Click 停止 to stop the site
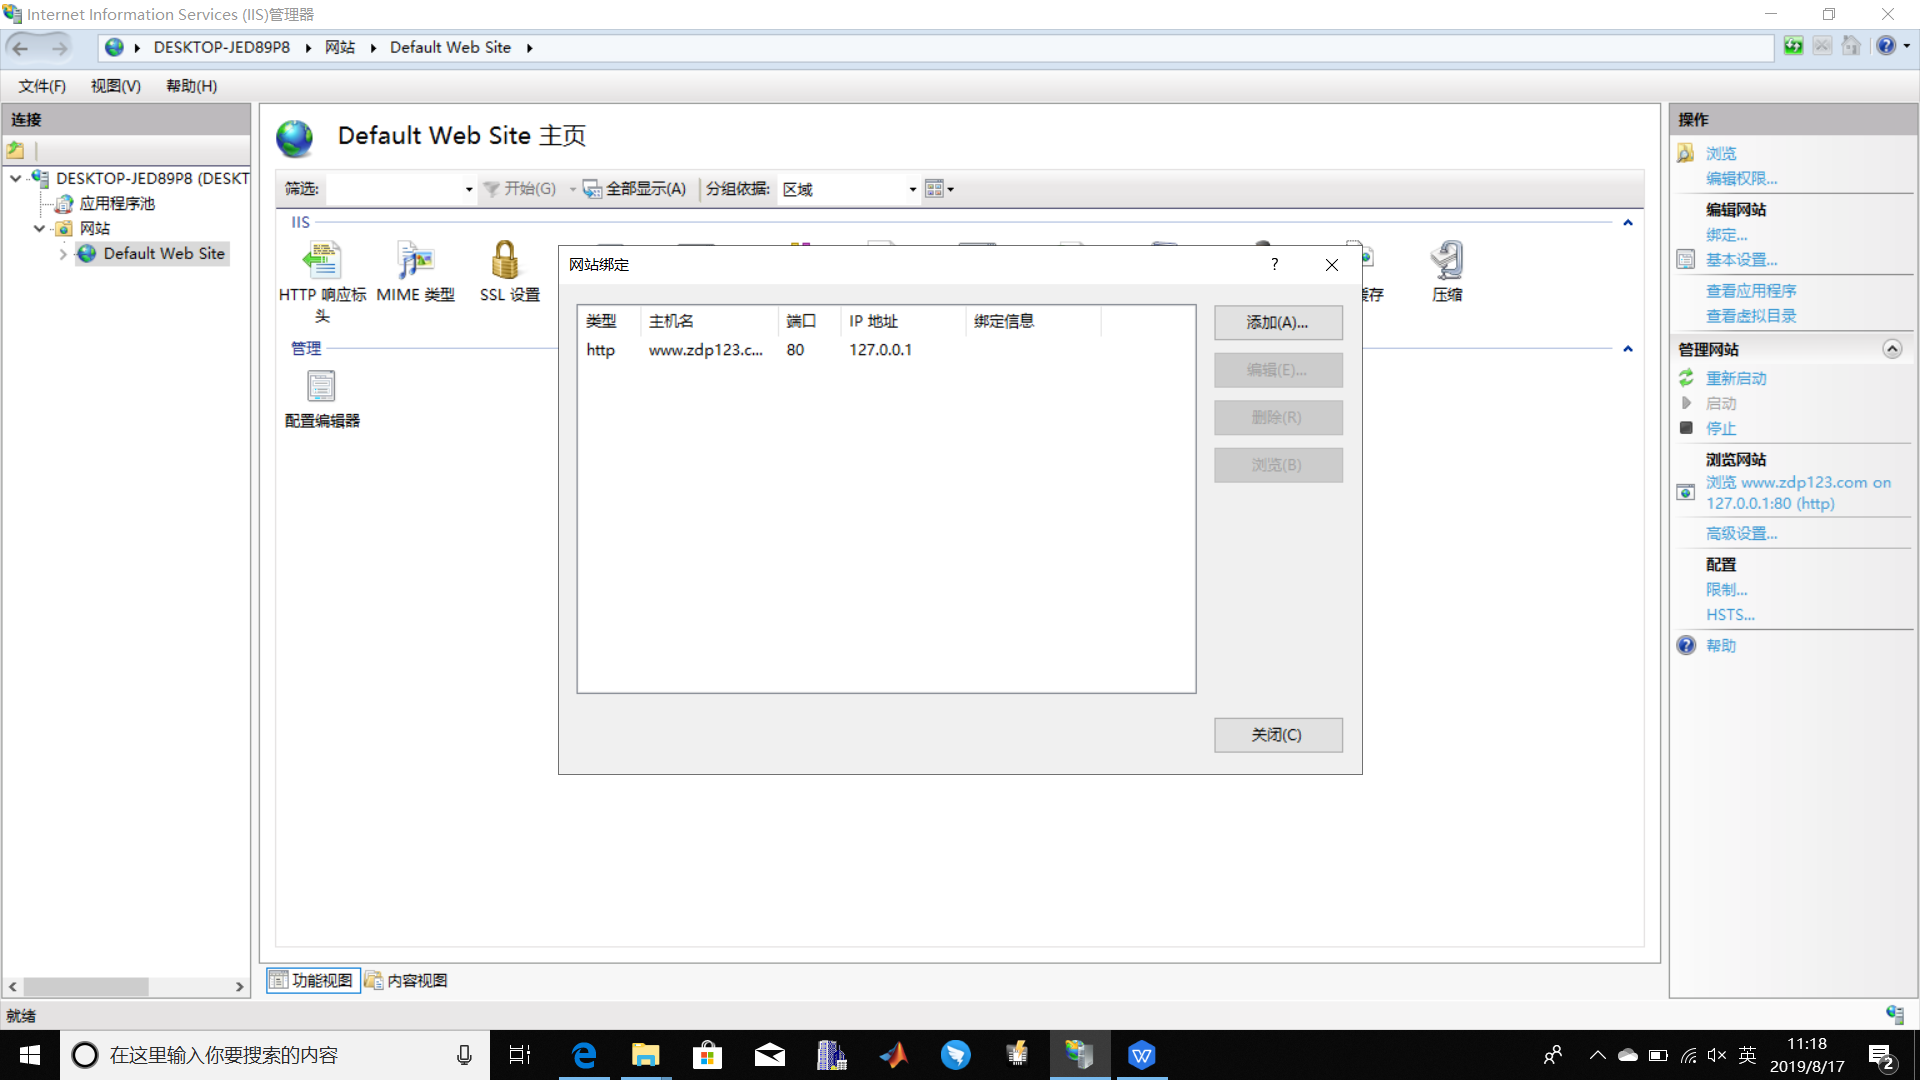This screenshot has width=1920, height=1080. (1721, 428)
